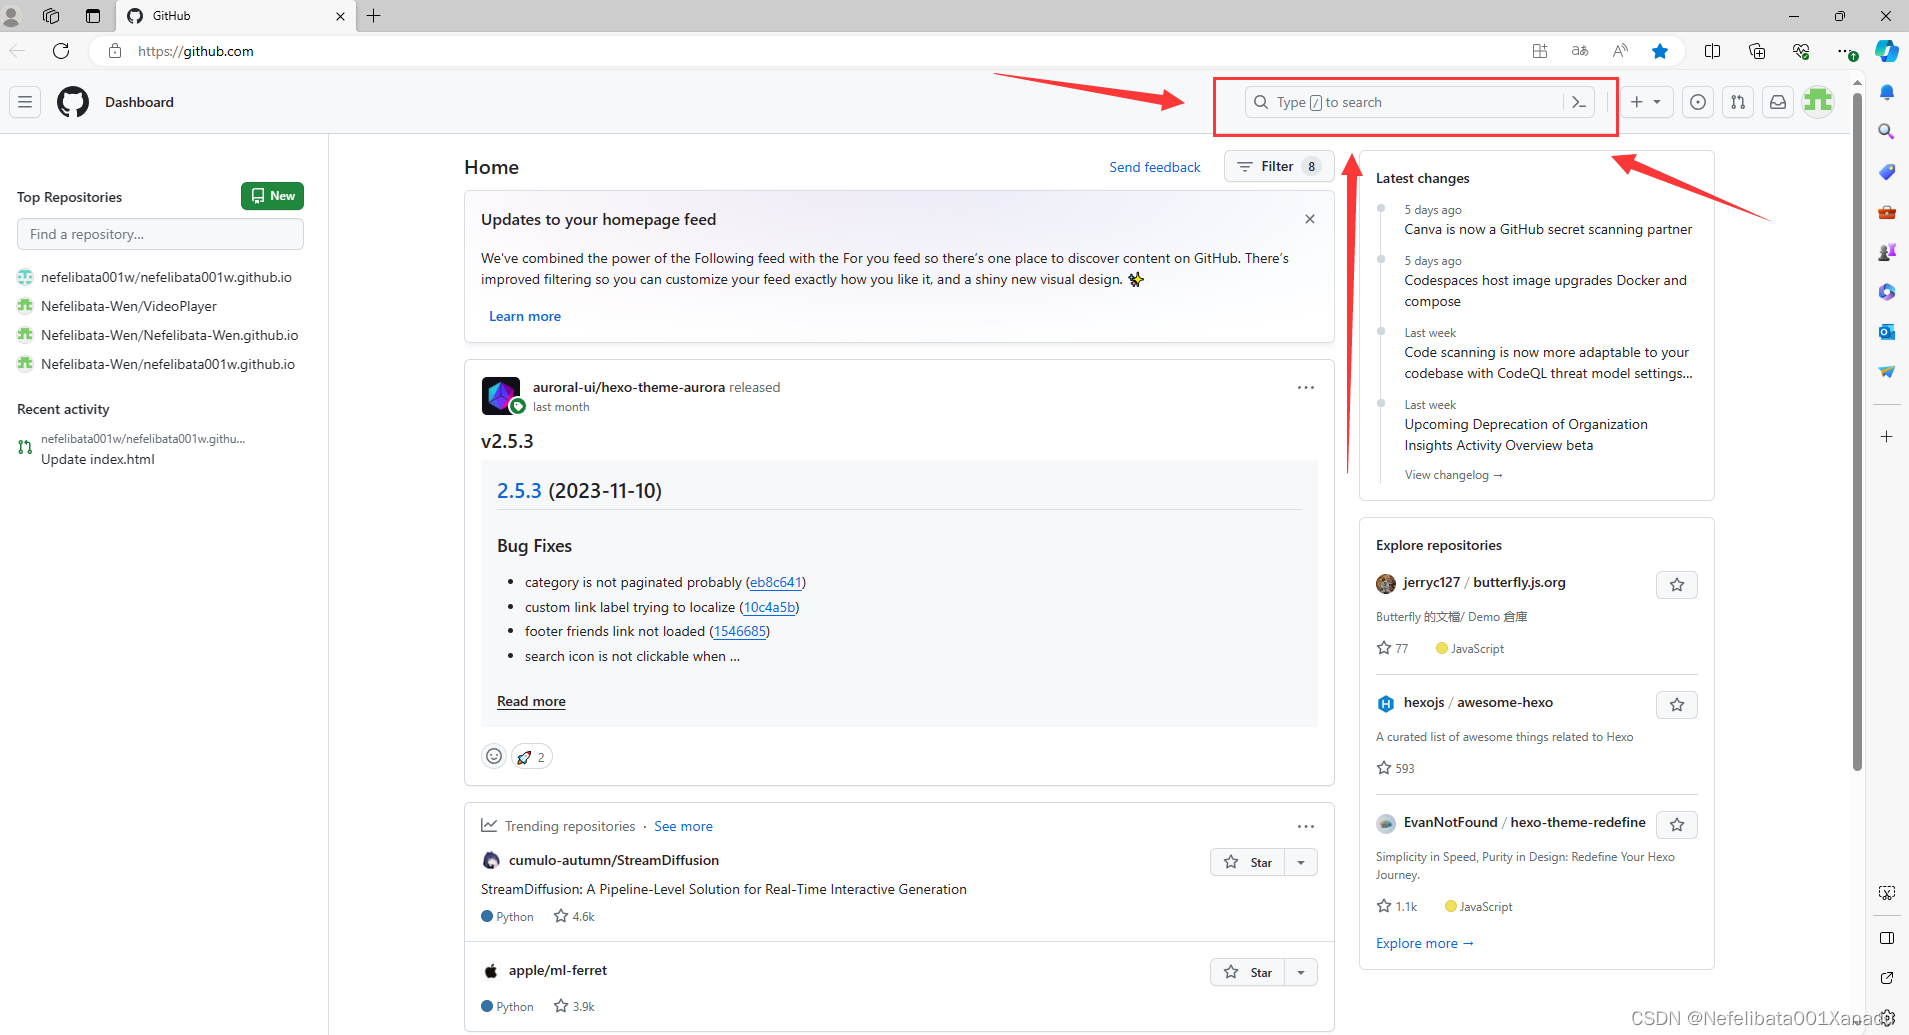Open the Copilot icon in browser toolbar

1887,51
